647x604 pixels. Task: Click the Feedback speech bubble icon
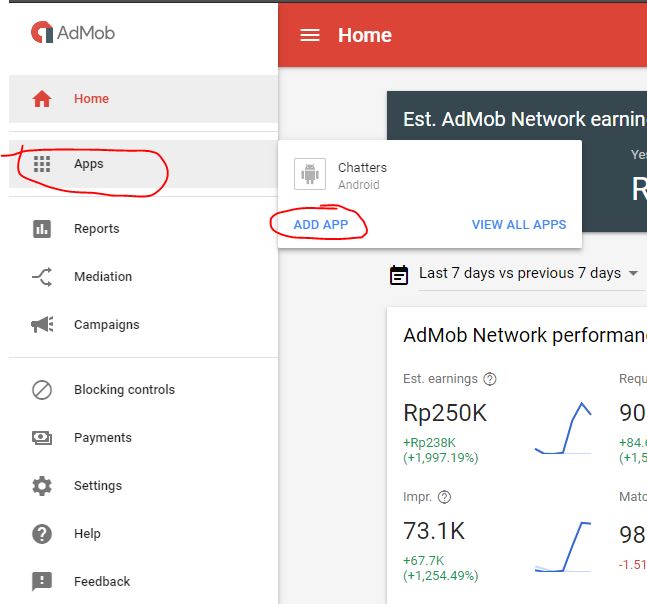(x=42, y=582)
